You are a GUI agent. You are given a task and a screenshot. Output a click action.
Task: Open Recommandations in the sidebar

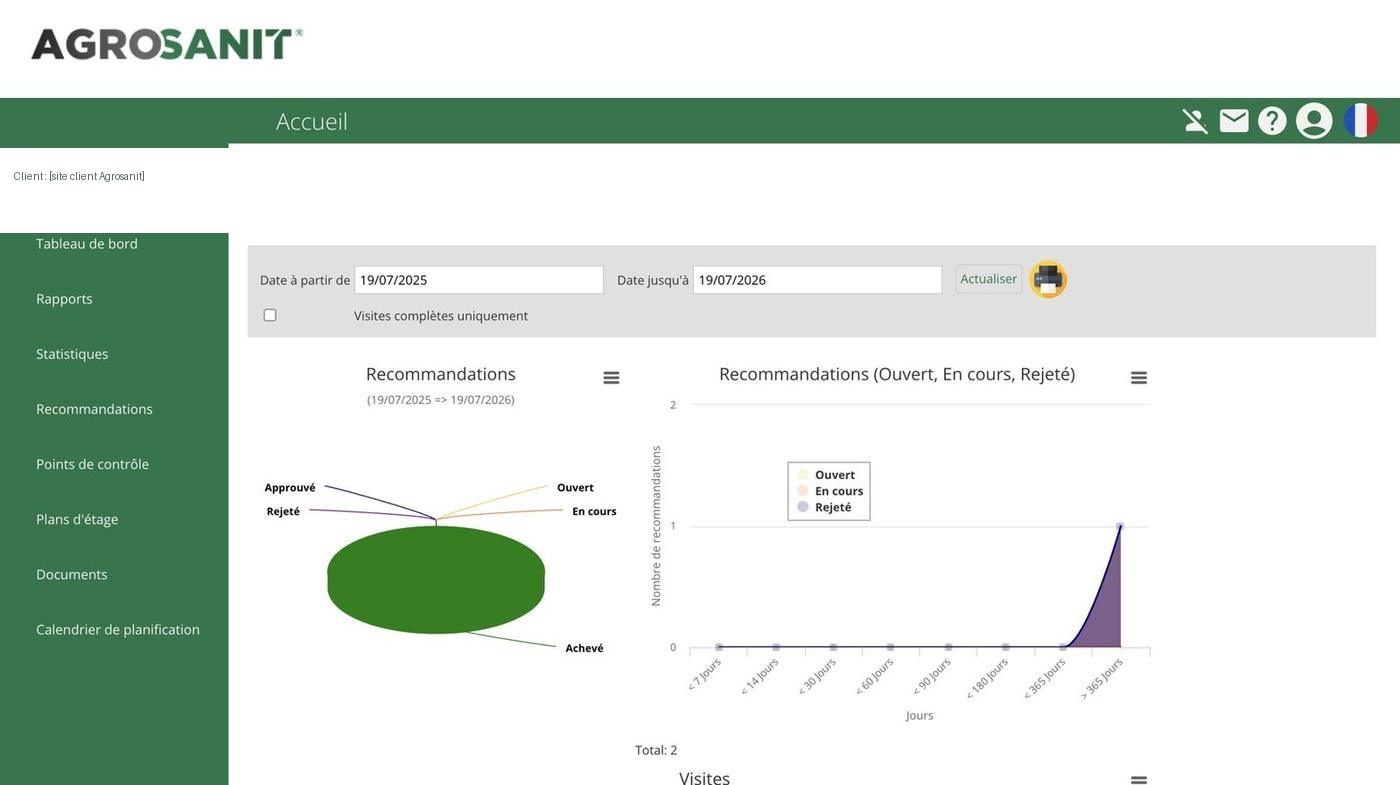[94, 409]
